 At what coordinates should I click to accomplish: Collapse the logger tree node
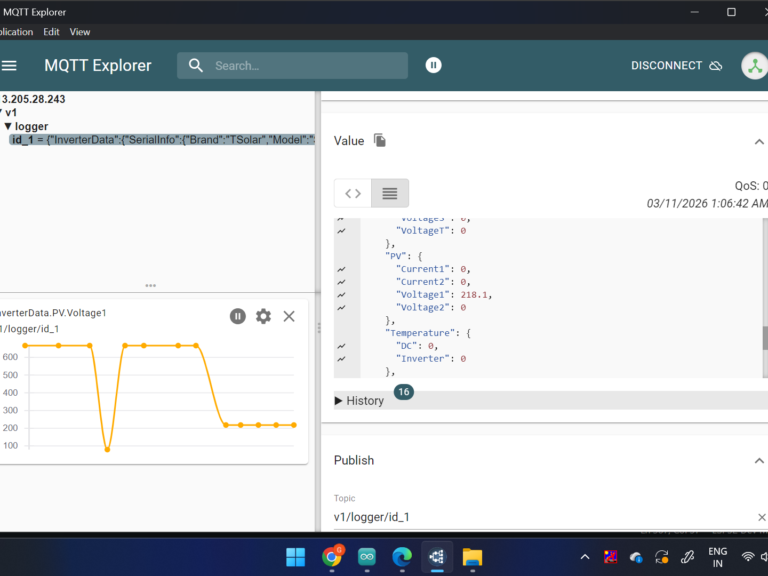(7, 126)
